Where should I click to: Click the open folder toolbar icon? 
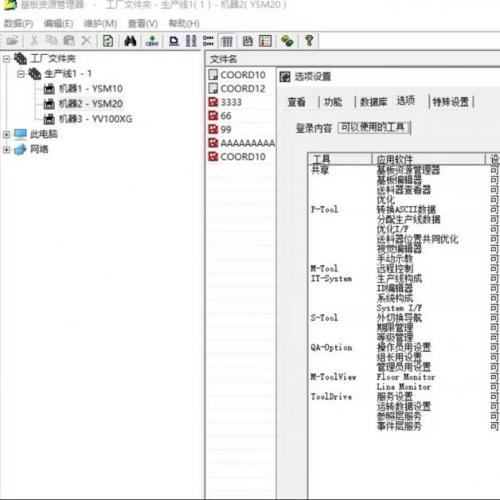pos(13,41)
